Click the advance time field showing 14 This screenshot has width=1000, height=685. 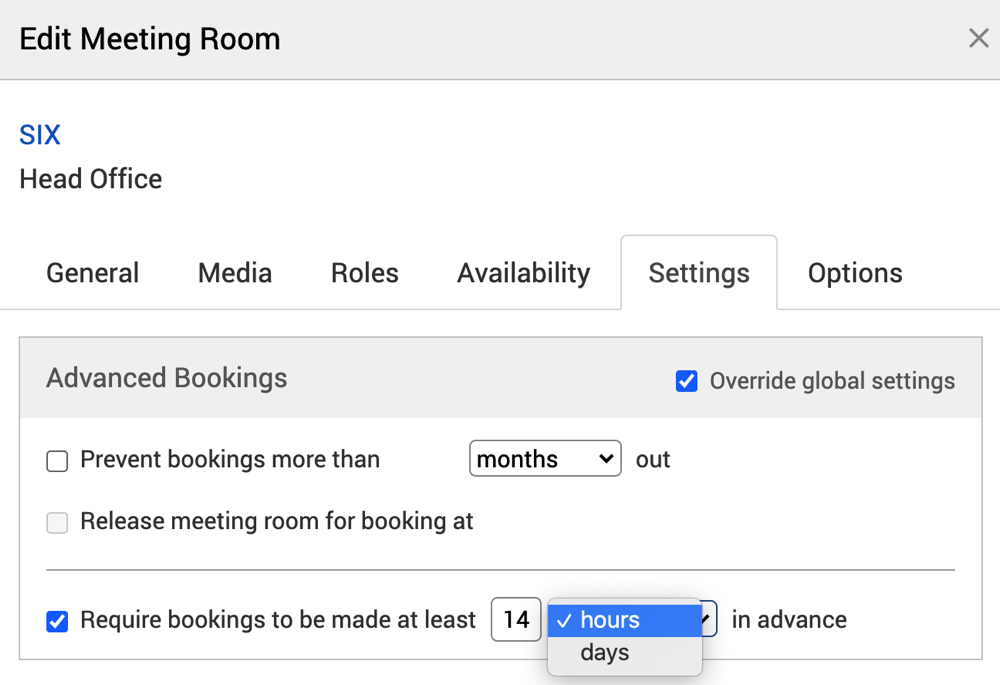coord(516,620)
